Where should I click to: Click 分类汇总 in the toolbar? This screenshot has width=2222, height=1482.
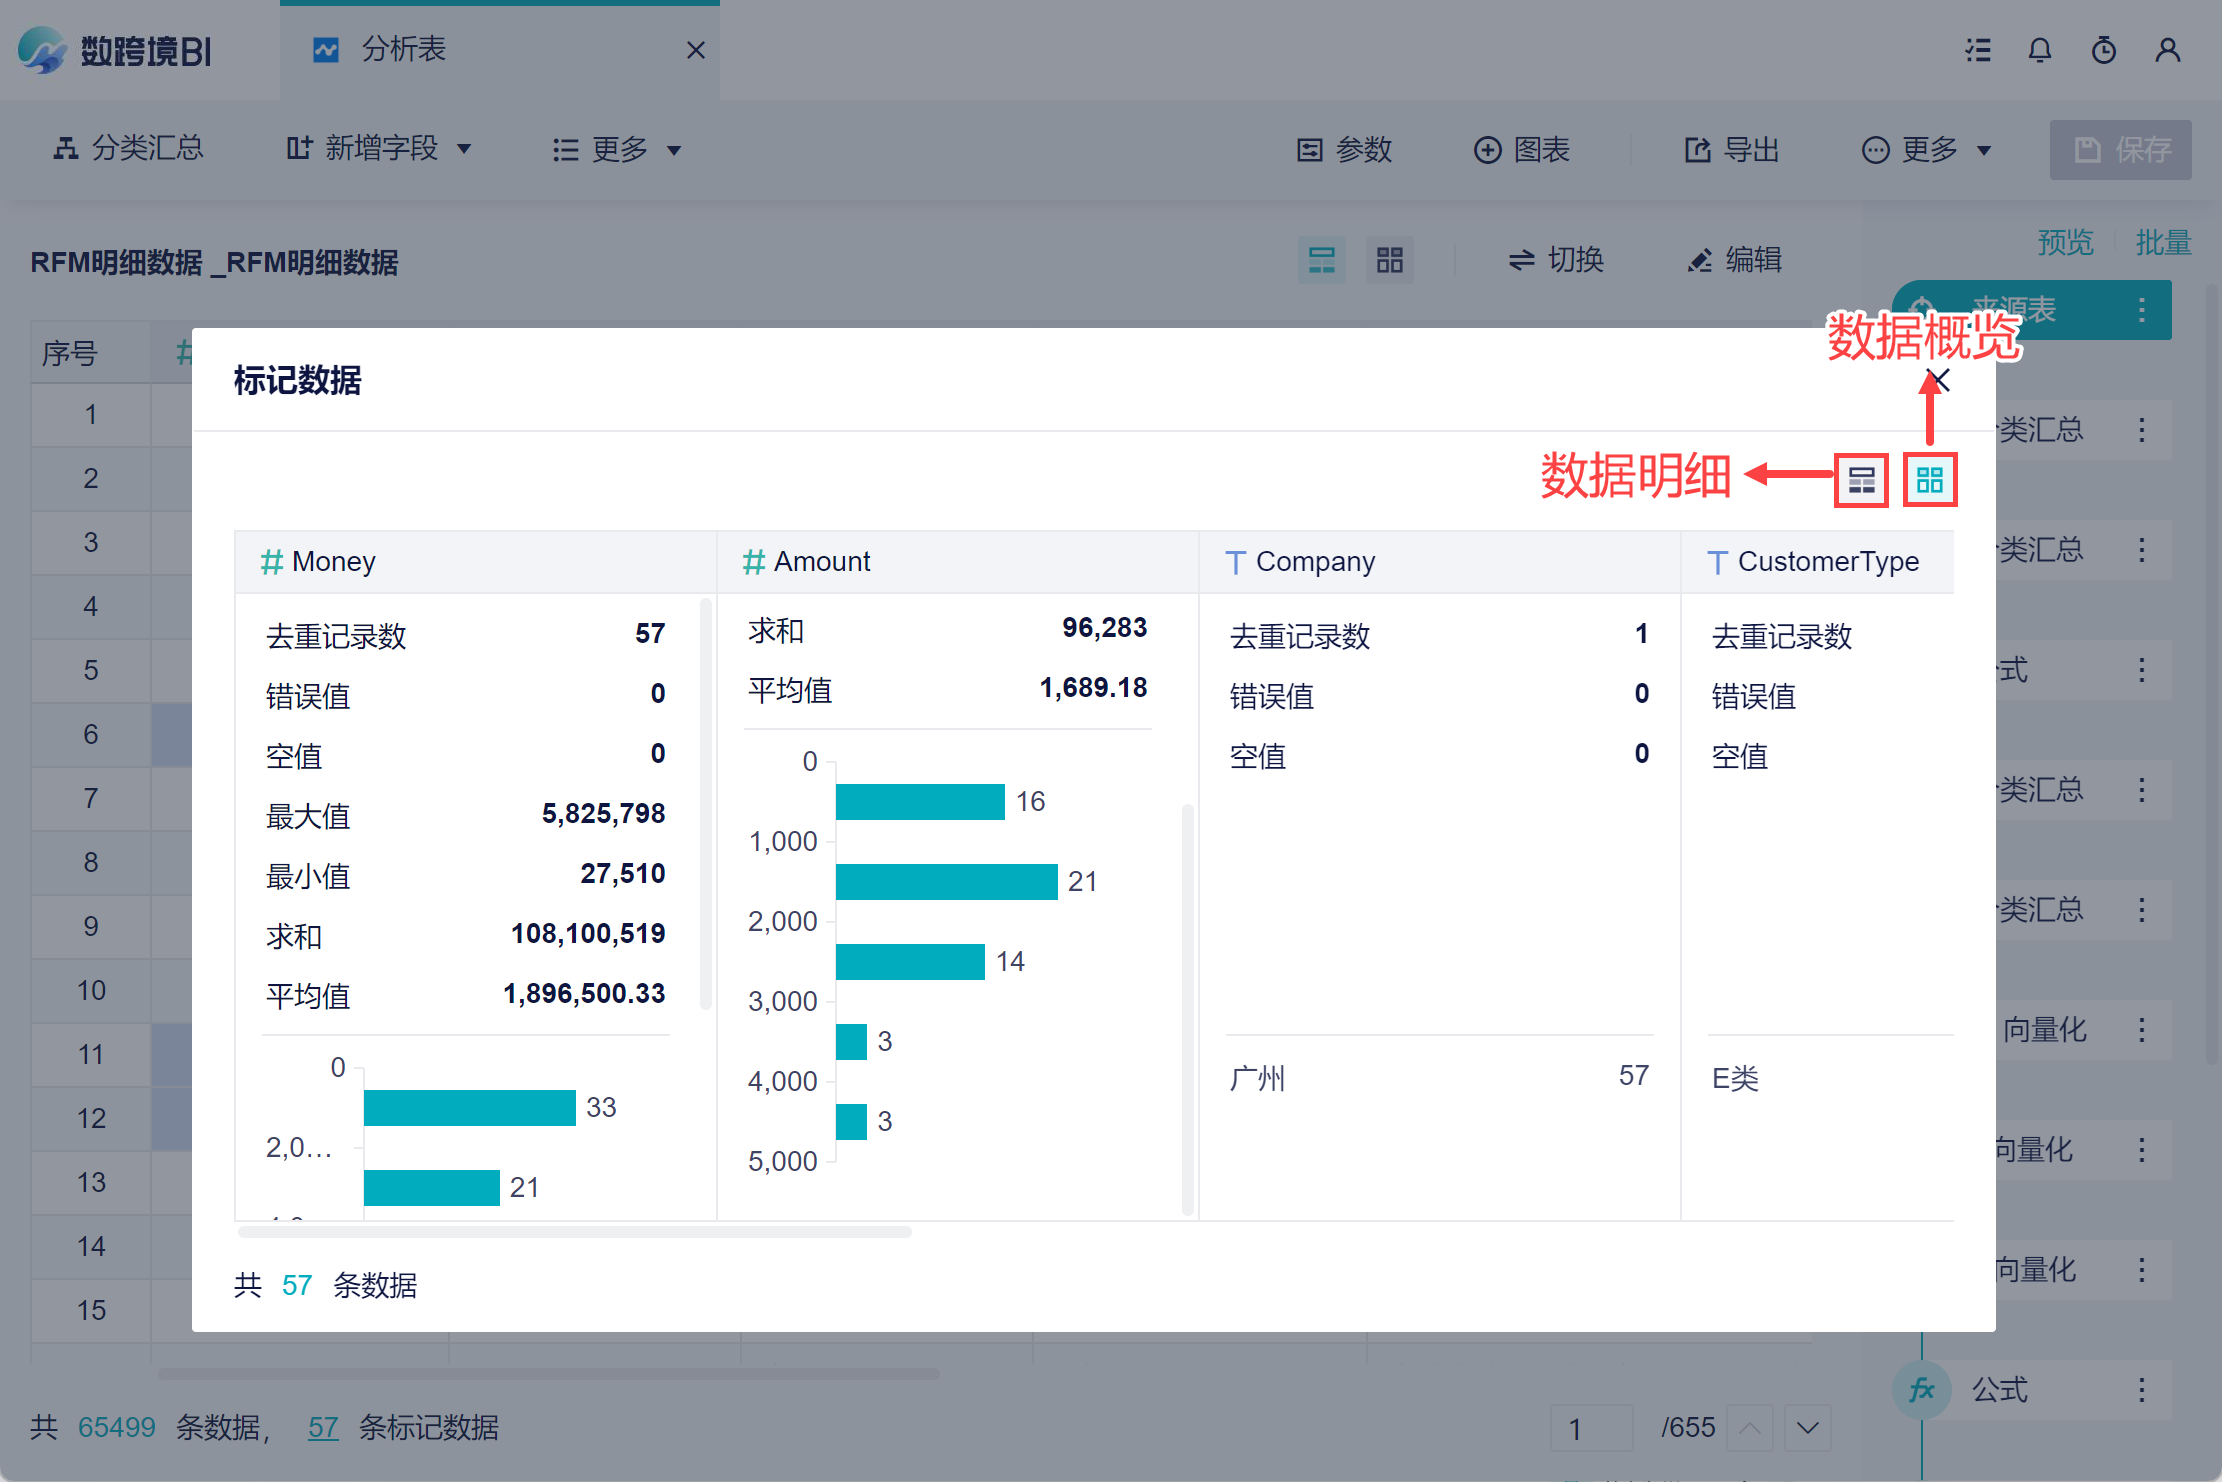[128, 149]
